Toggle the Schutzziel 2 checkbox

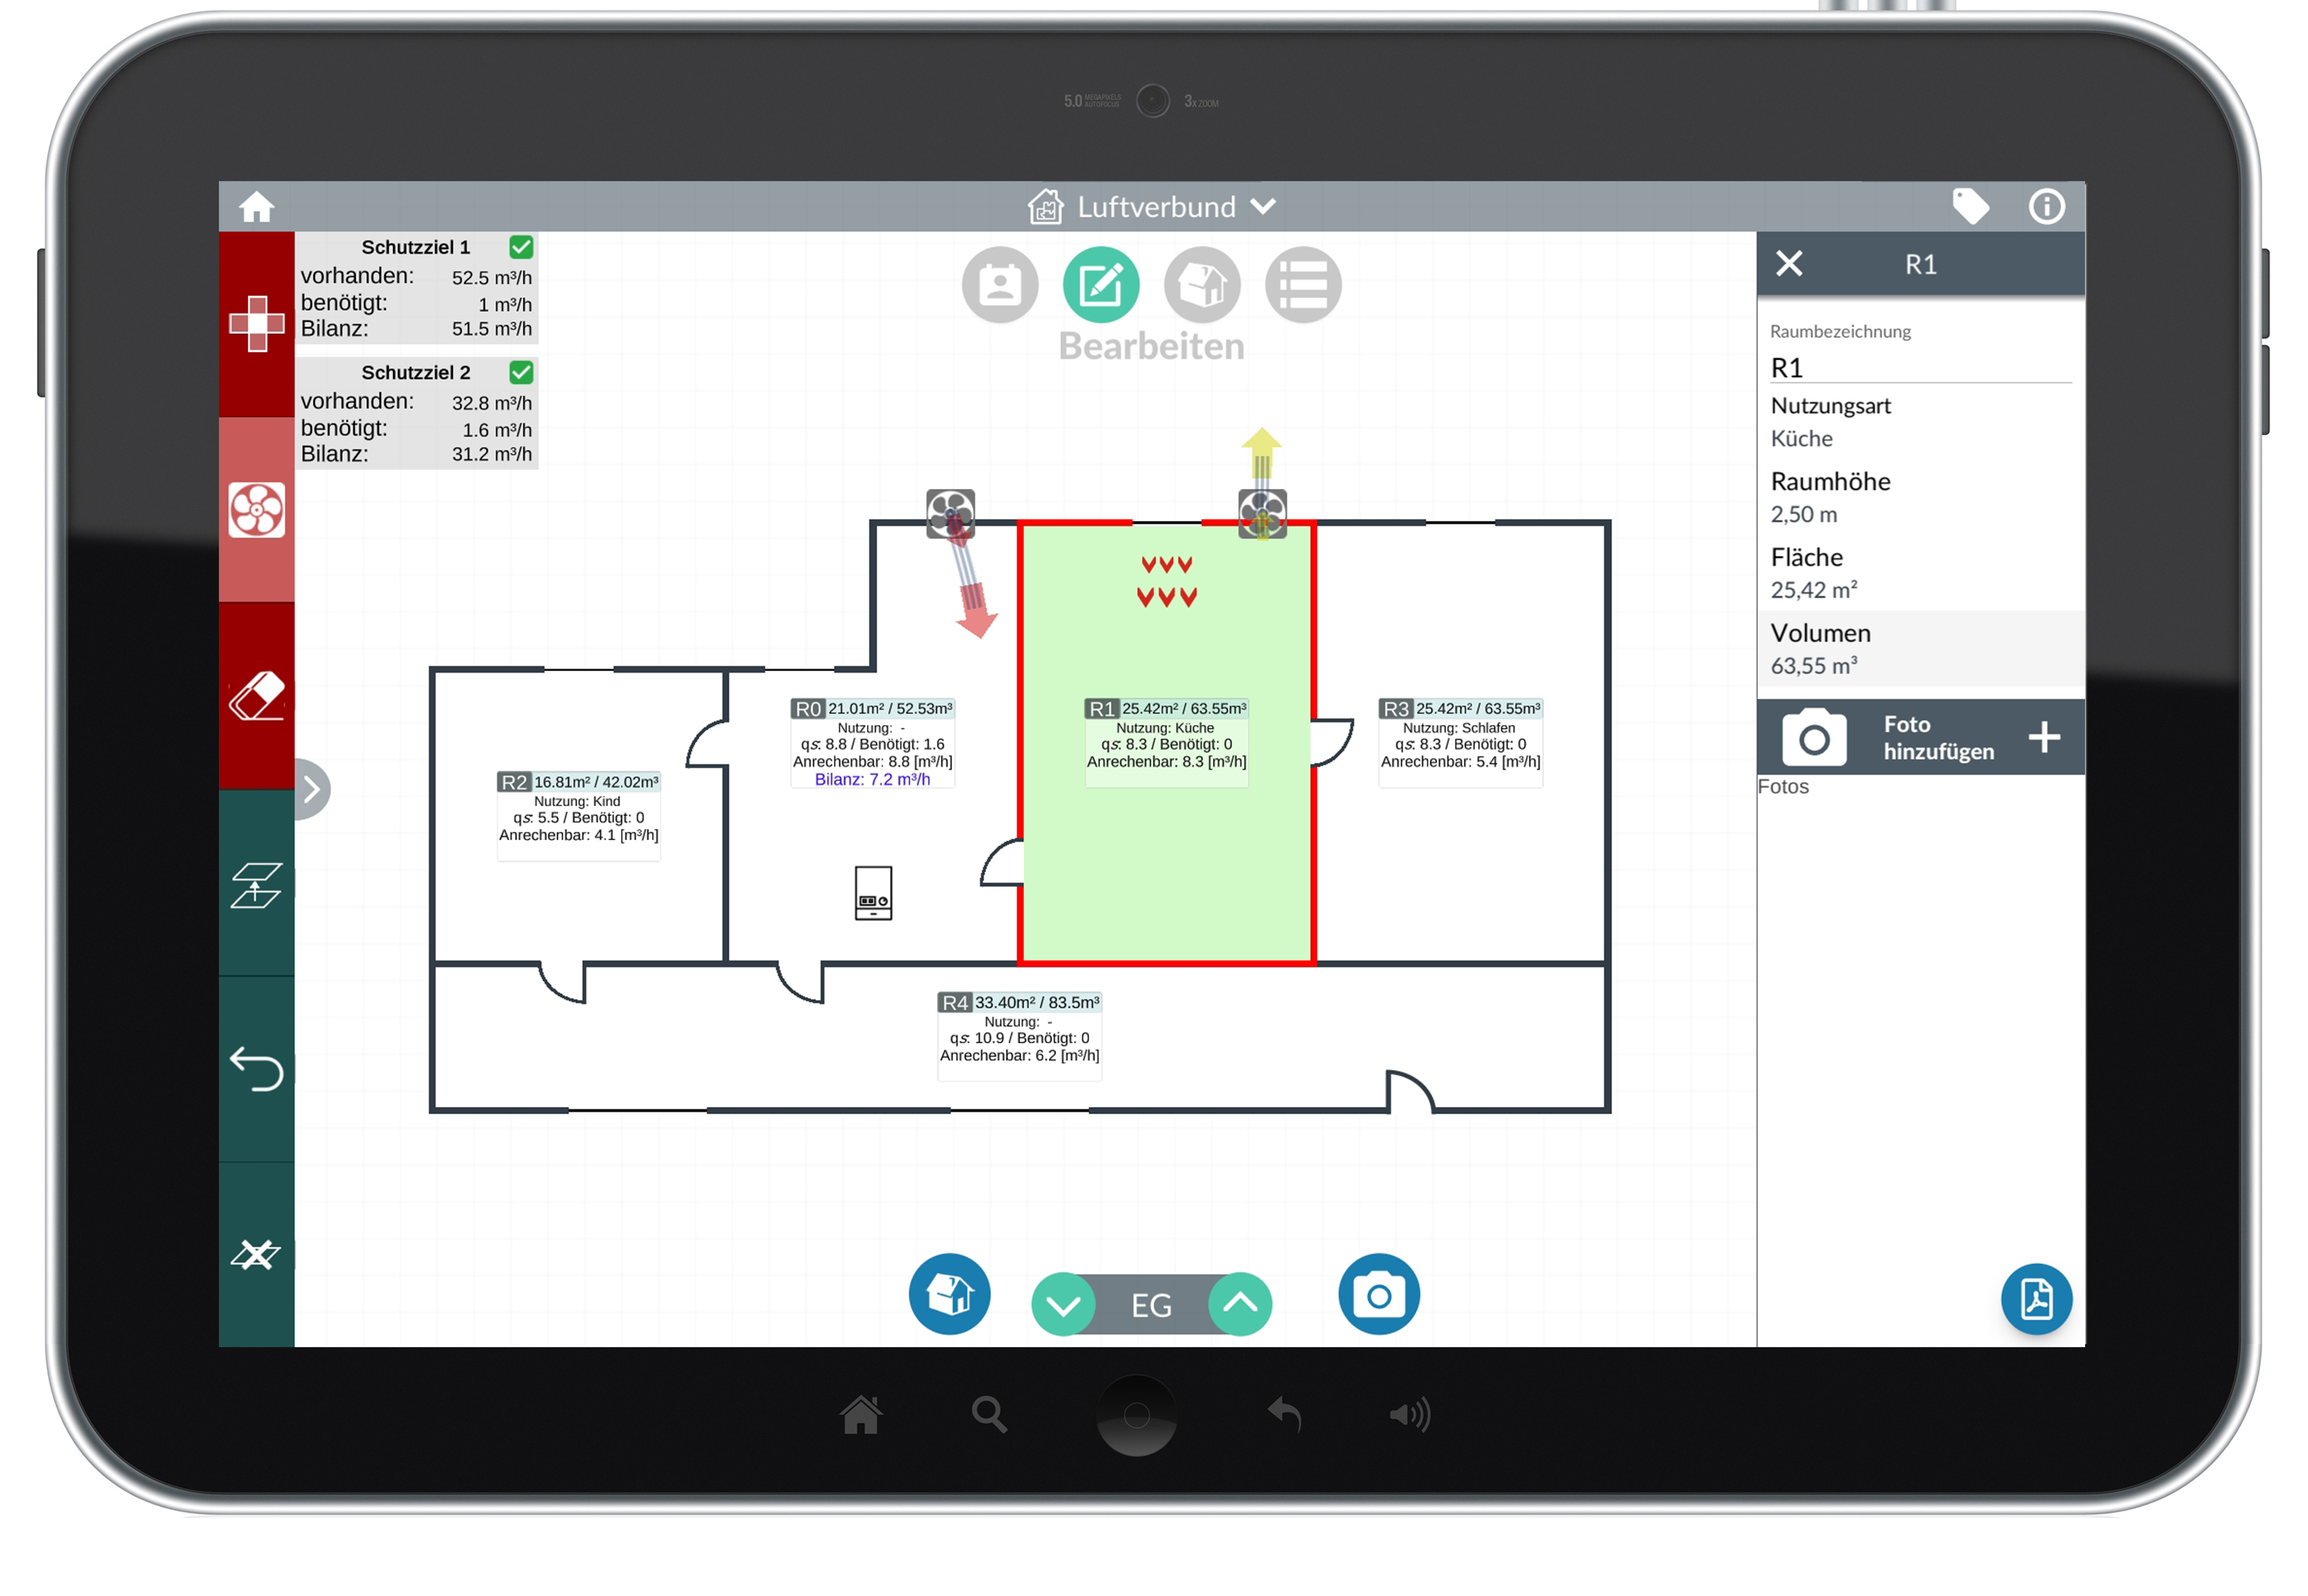coord(521,372)
